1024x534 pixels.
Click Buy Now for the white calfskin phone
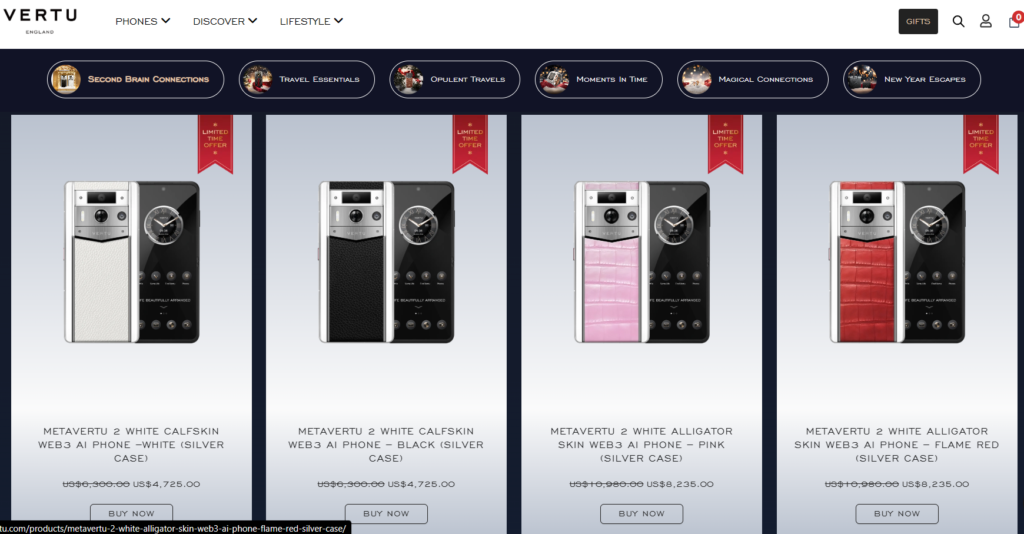pos(131,514)
